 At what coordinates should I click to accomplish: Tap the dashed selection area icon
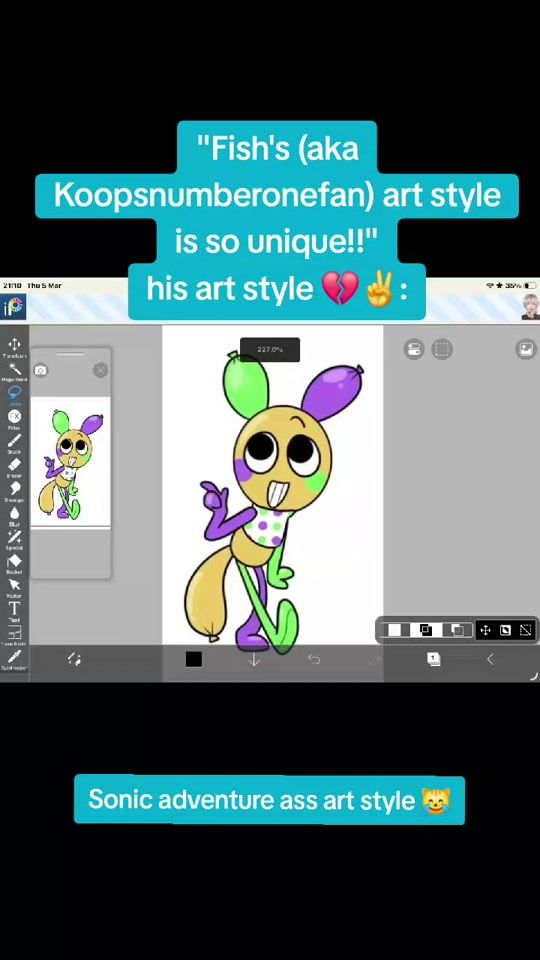click(x=441, y=349)
